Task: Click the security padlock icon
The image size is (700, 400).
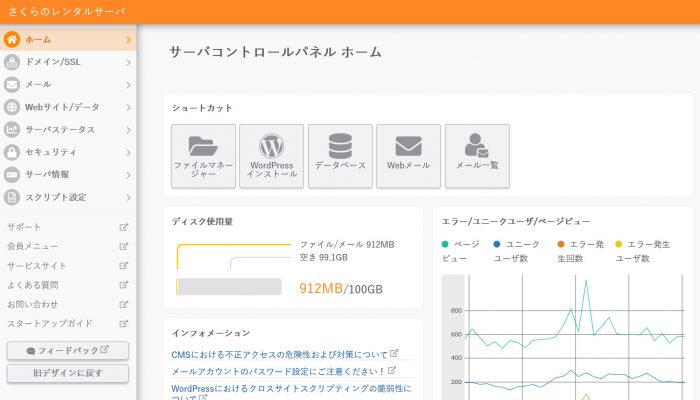Action: coord(12,152)
